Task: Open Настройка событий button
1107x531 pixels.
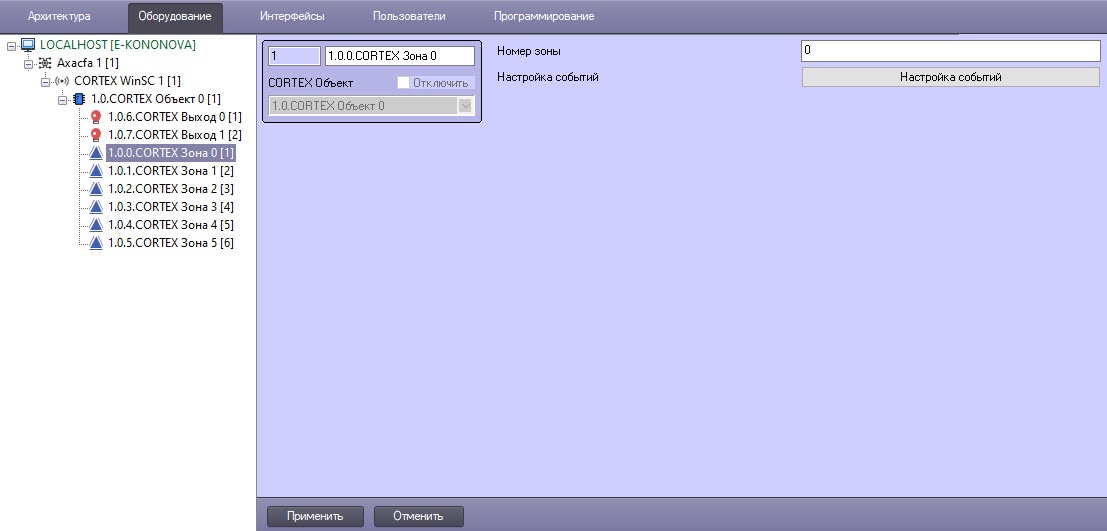Action: 950,77
